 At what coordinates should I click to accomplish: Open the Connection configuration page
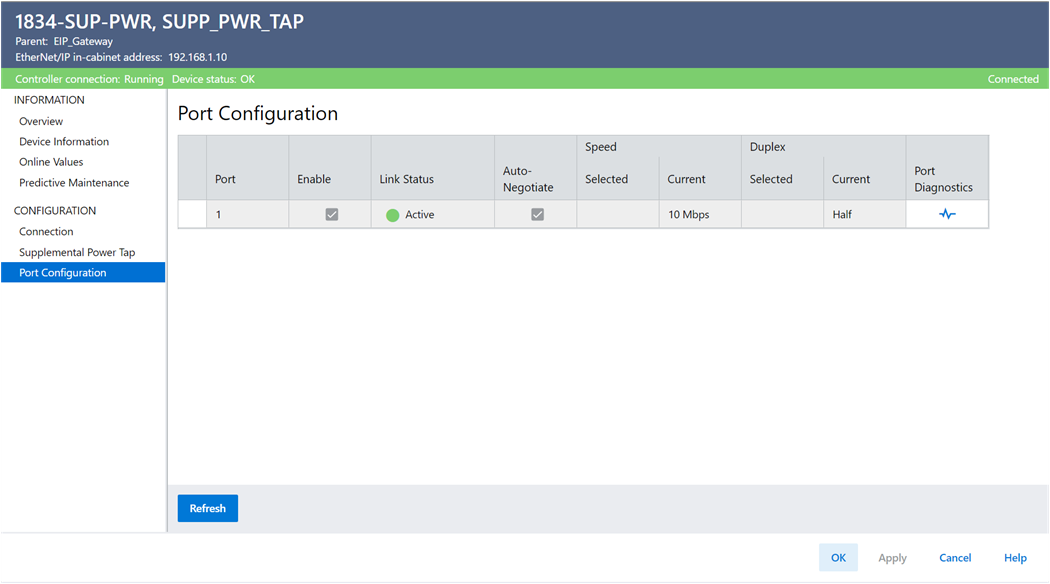pyautogui.click(x=46, y=231)
